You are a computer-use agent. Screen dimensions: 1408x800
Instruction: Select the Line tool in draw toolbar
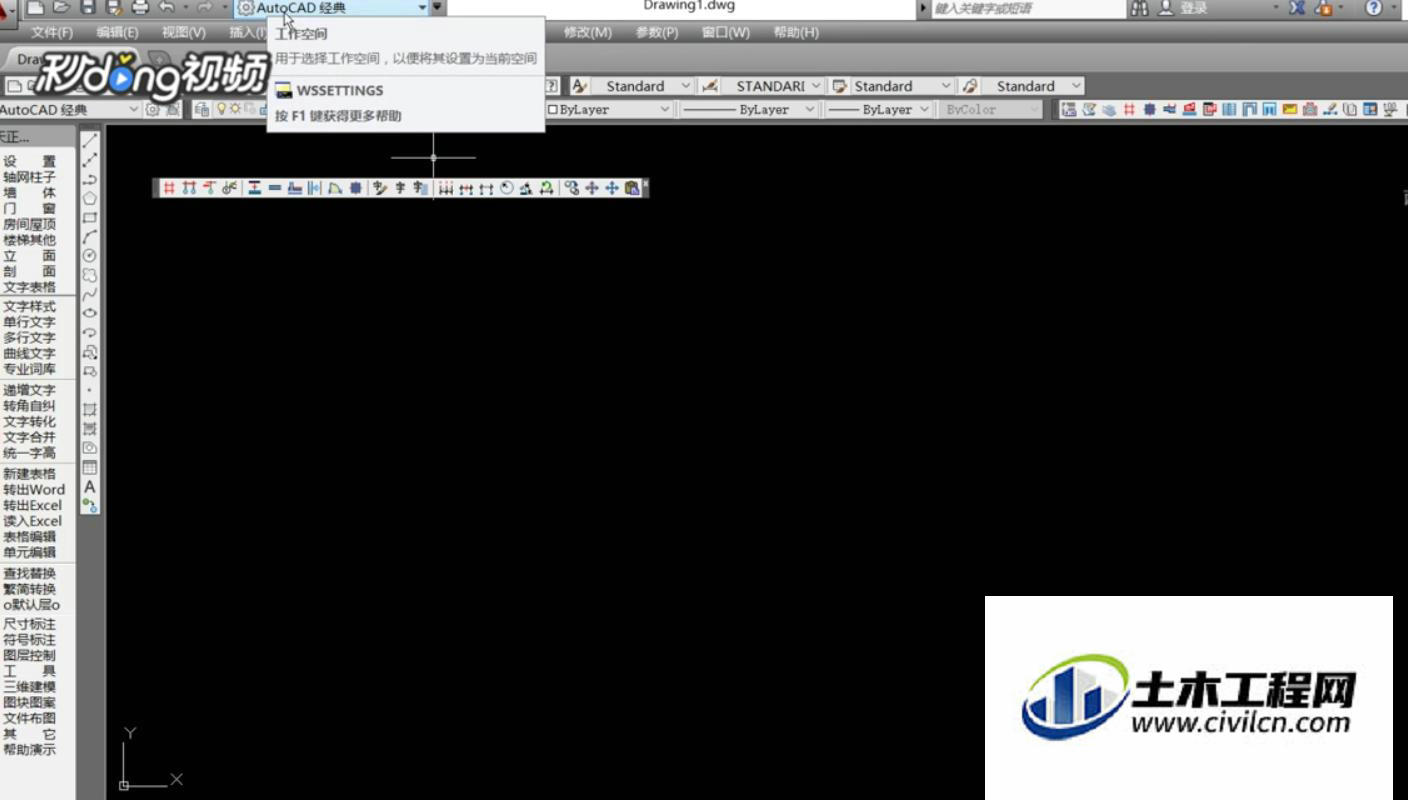click(90, 141)
